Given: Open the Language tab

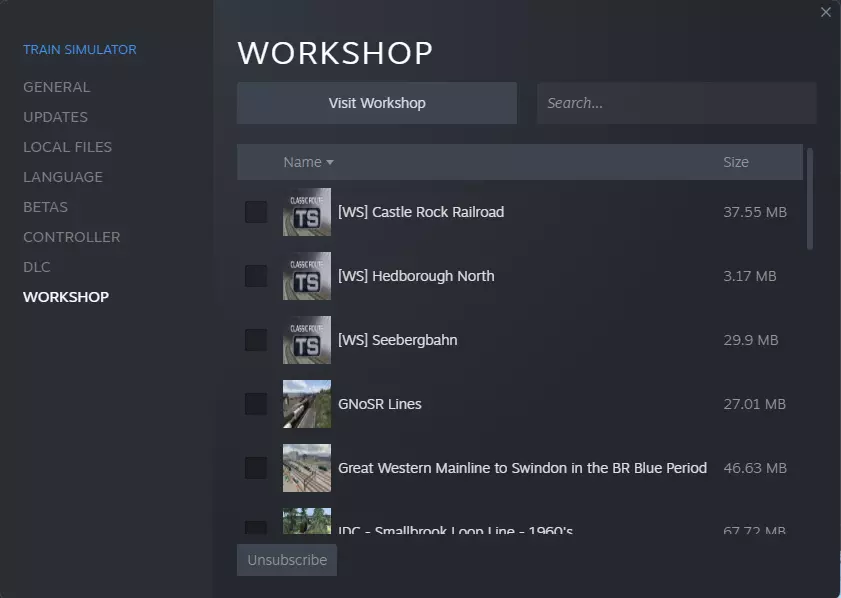Looking at the screenshot, I should click(x=63, y=177).
